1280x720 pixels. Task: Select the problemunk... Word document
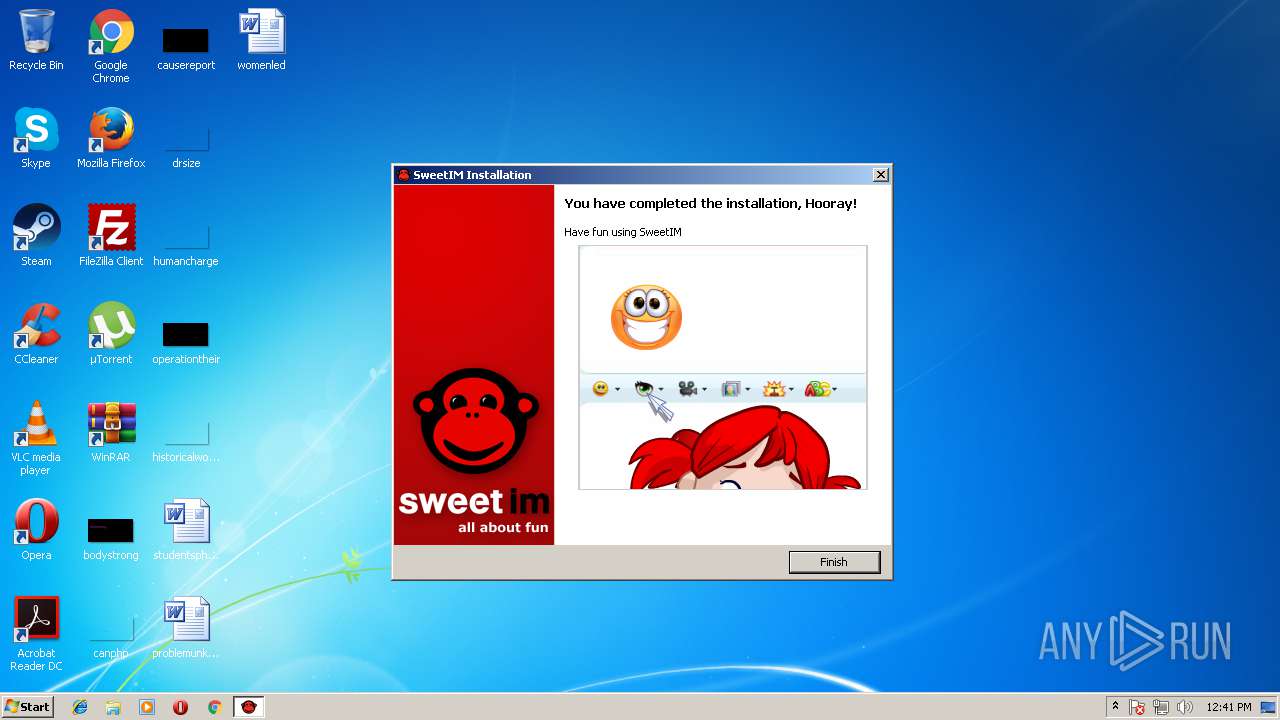click(186, 629)
